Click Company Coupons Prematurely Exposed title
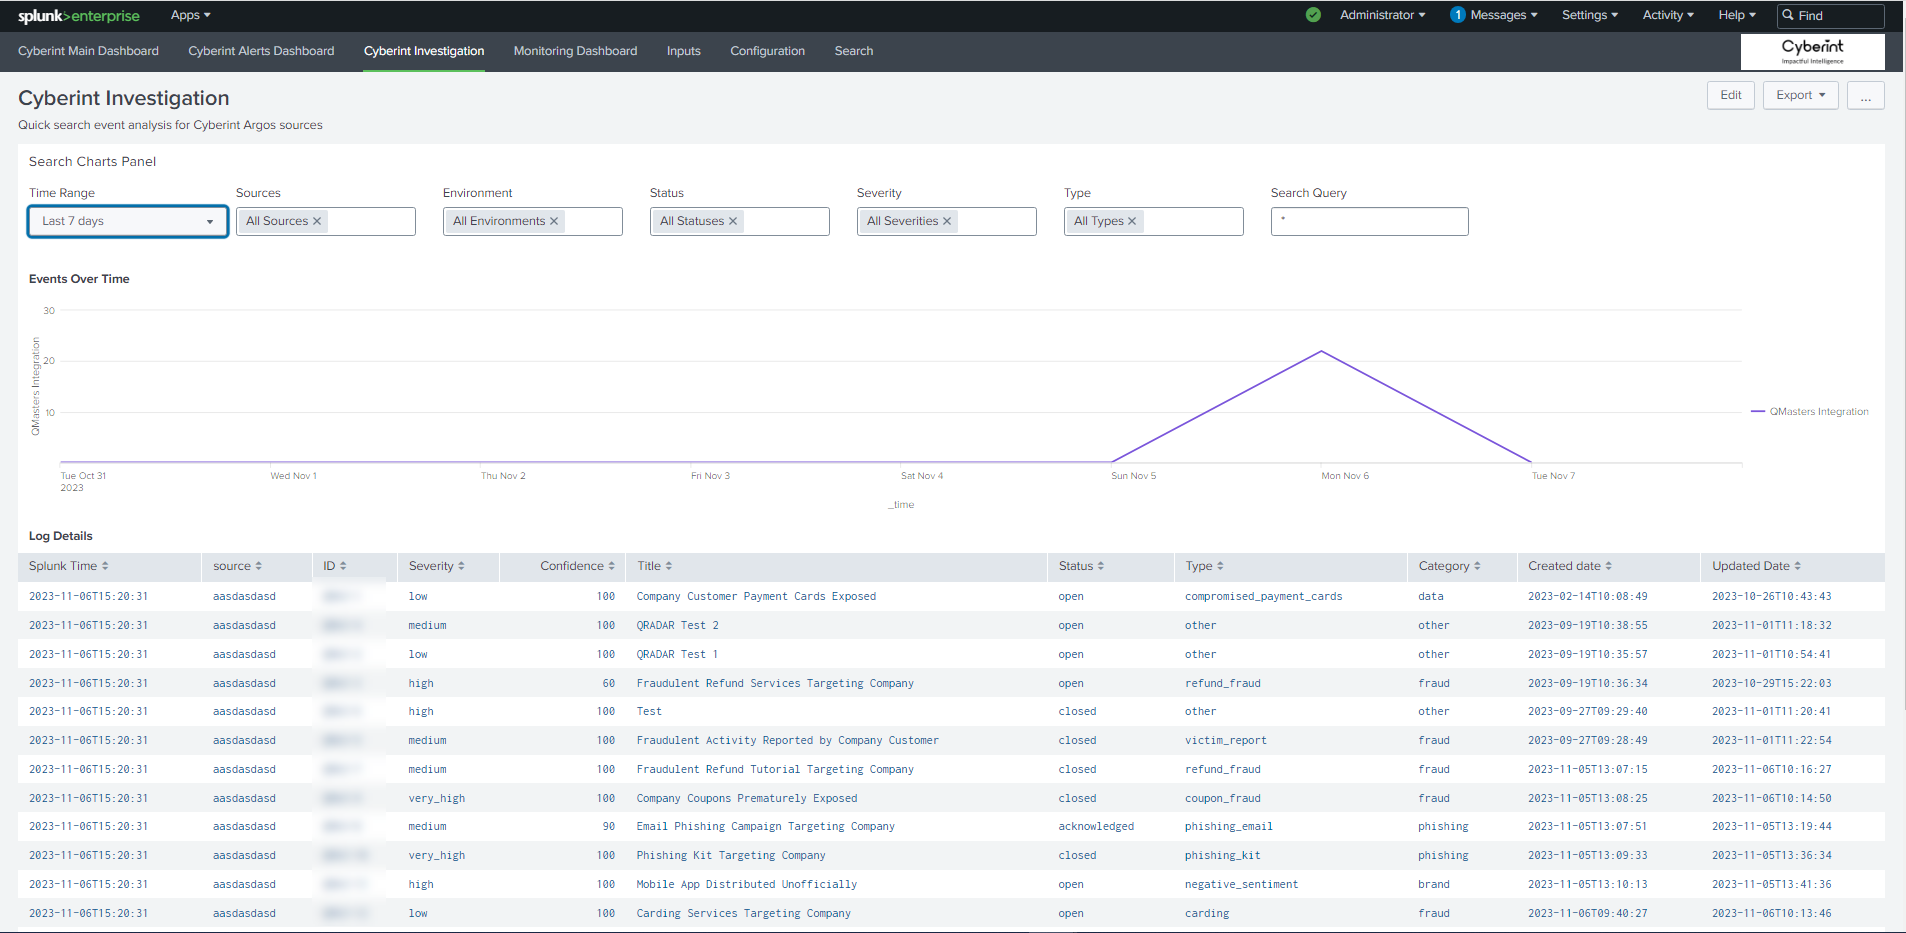The height and width of the screenshot is (933, 1906). click(747, 798)
